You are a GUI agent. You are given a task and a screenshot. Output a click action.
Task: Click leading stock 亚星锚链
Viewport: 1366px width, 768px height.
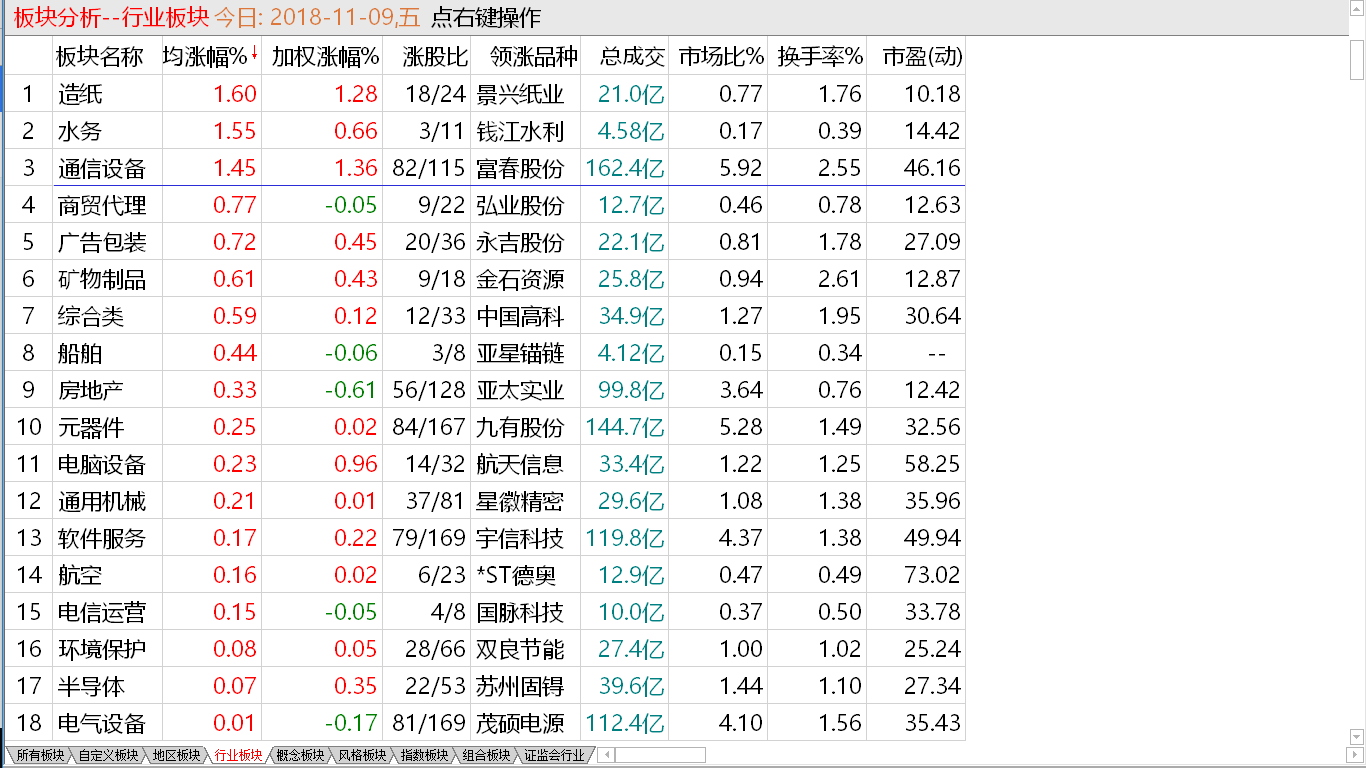[520, 354]
